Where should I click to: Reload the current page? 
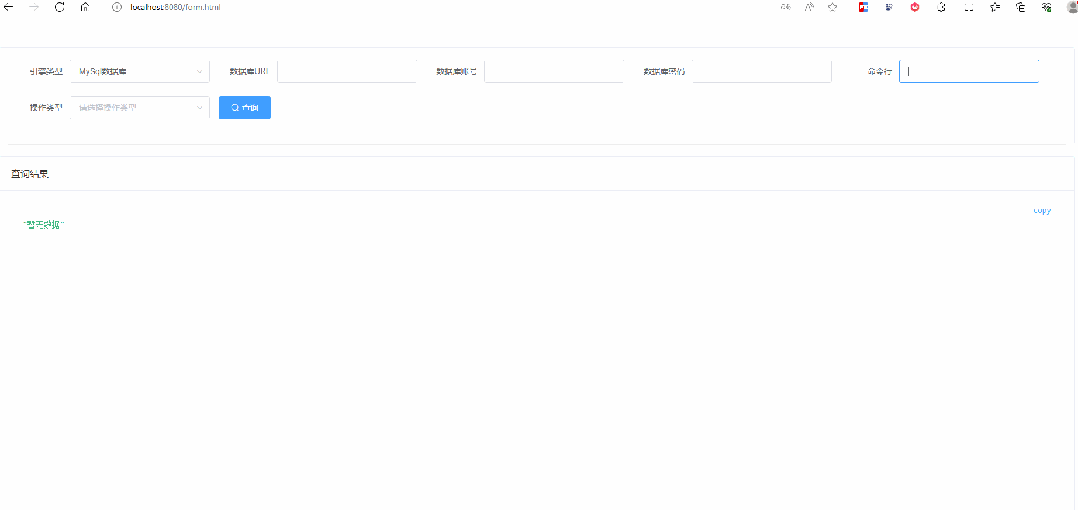coord(60,8)
